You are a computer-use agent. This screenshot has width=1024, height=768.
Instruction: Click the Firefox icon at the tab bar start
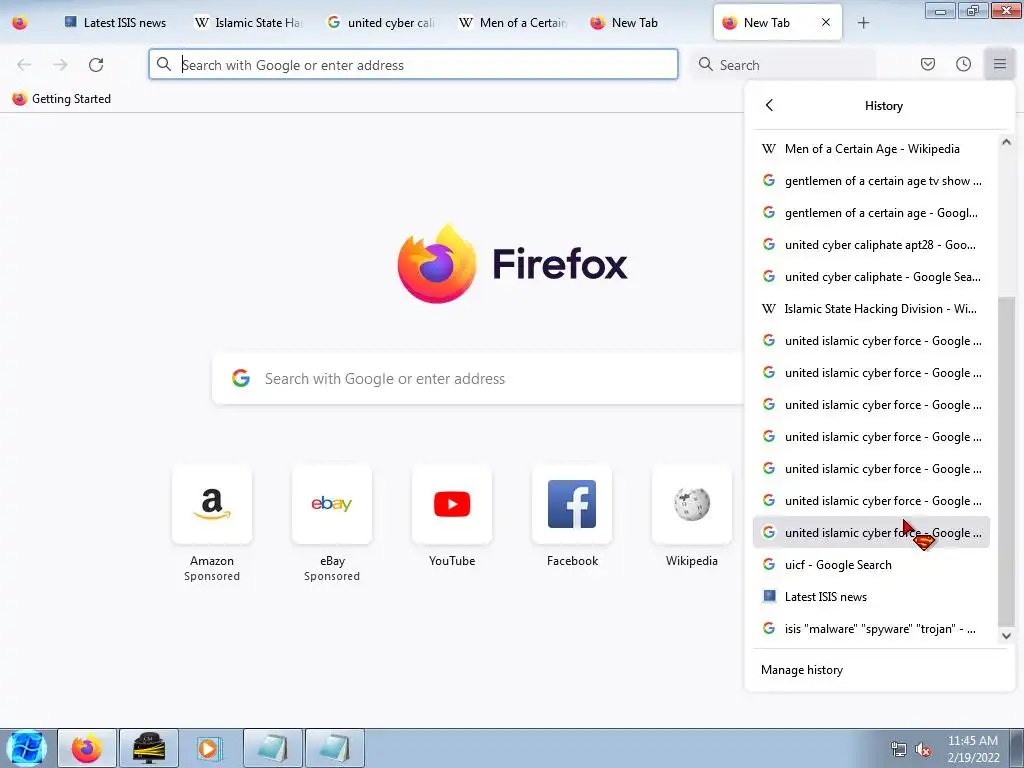click(20, 22)
